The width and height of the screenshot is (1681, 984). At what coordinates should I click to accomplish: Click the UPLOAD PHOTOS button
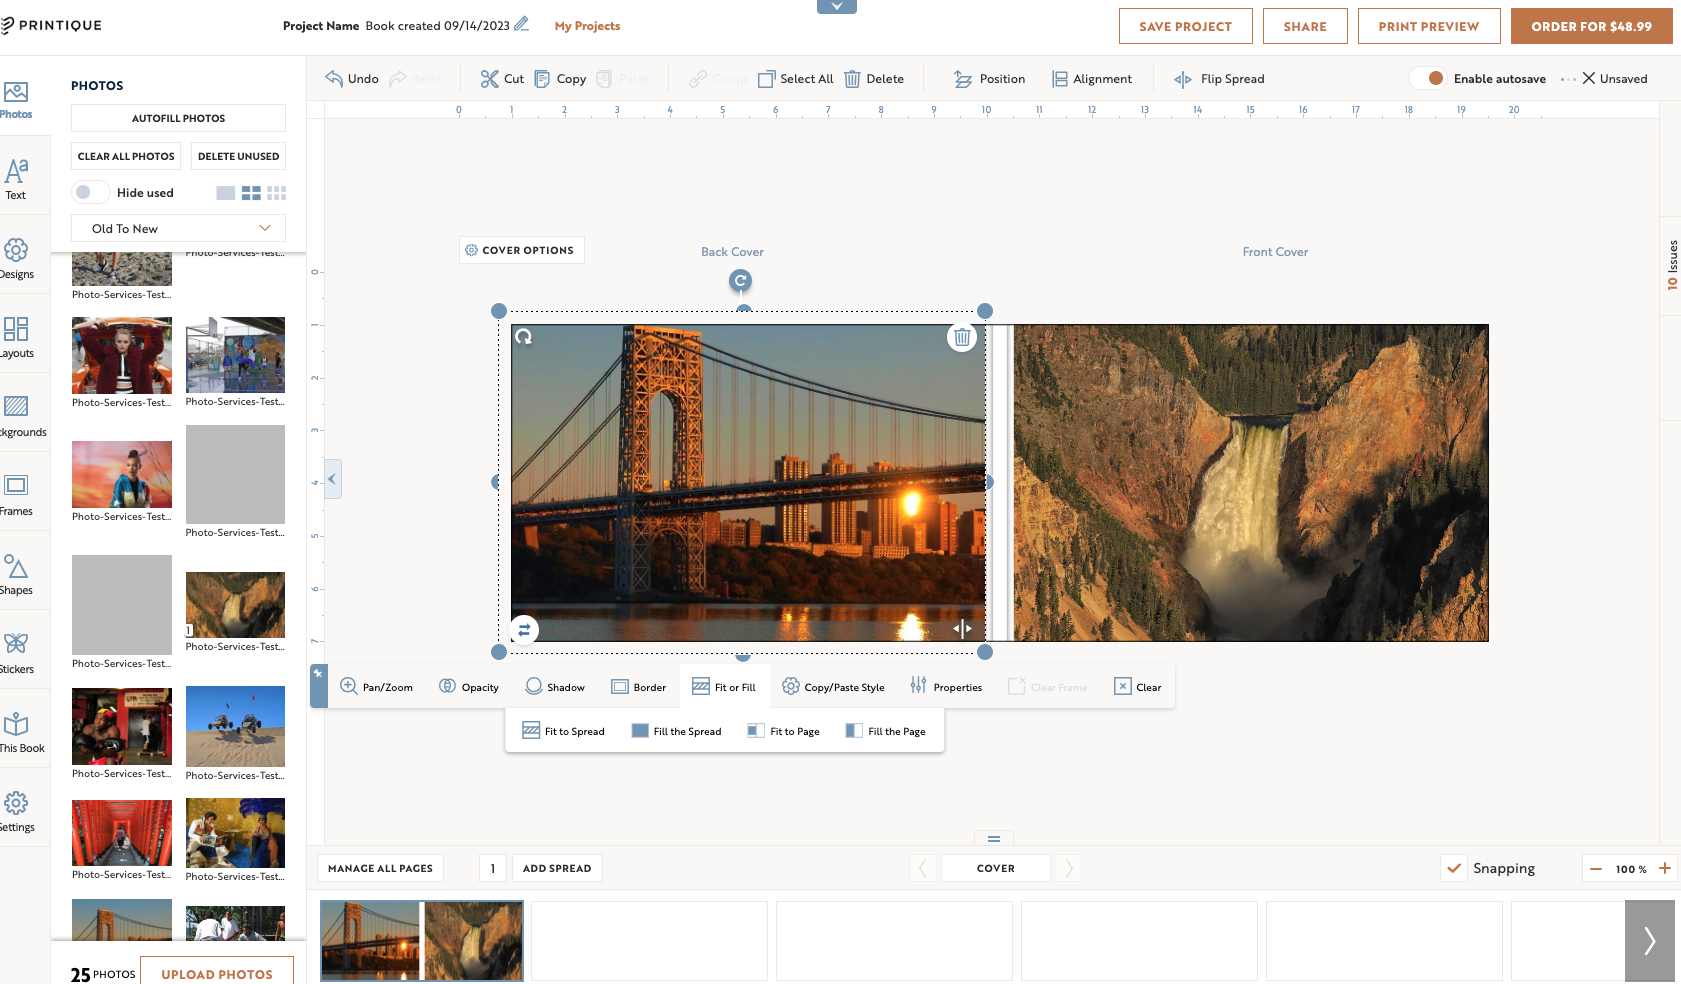coord(216,973)
